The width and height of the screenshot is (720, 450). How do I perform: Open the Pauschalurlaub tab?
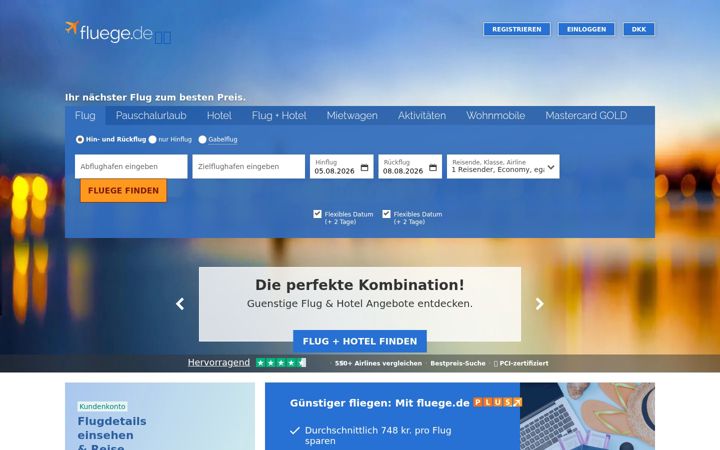point(151,116)
